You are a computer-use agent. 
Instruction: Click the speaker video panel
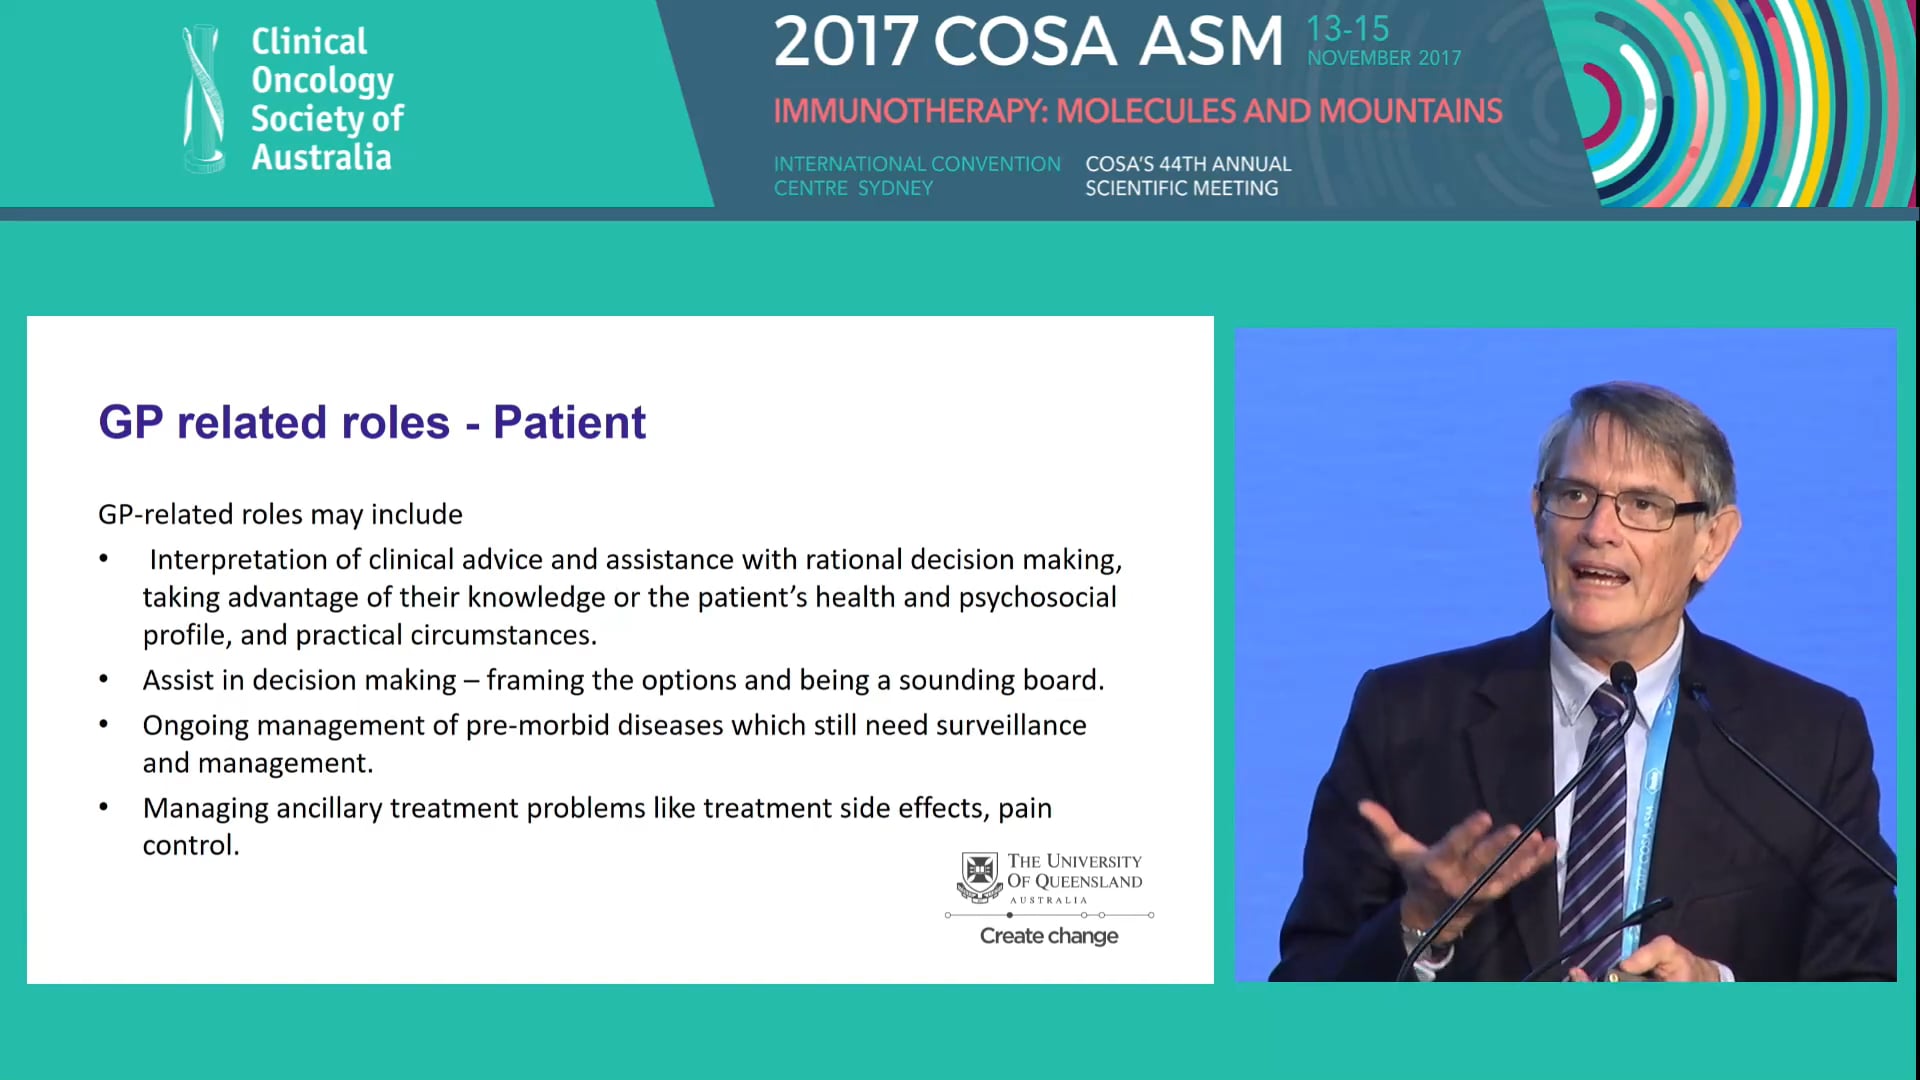tap(1565, 655)
